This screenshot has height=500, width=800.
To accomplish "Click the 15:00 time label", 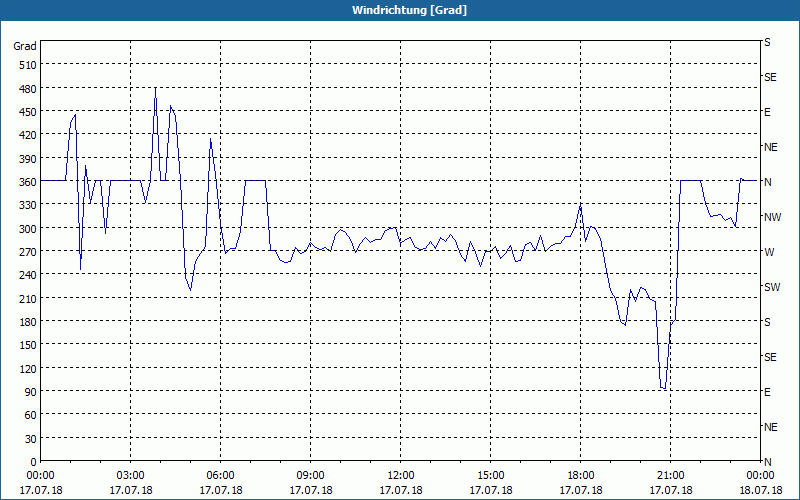I will [x=491, y=476].
